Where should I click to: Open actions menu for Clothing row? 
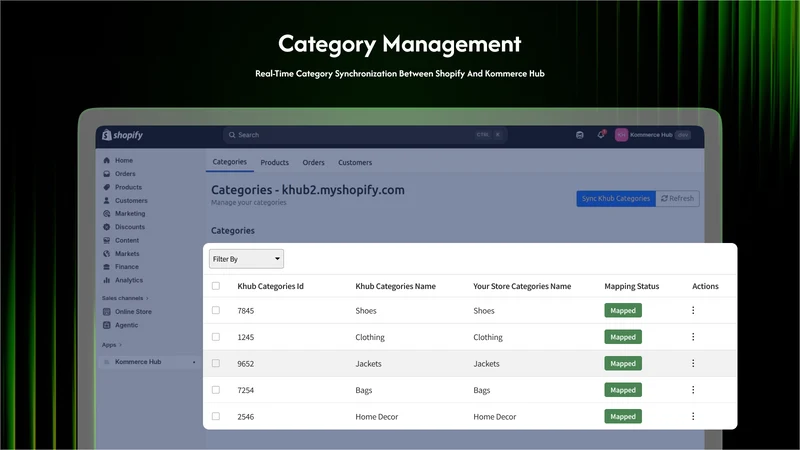point(693,337)
